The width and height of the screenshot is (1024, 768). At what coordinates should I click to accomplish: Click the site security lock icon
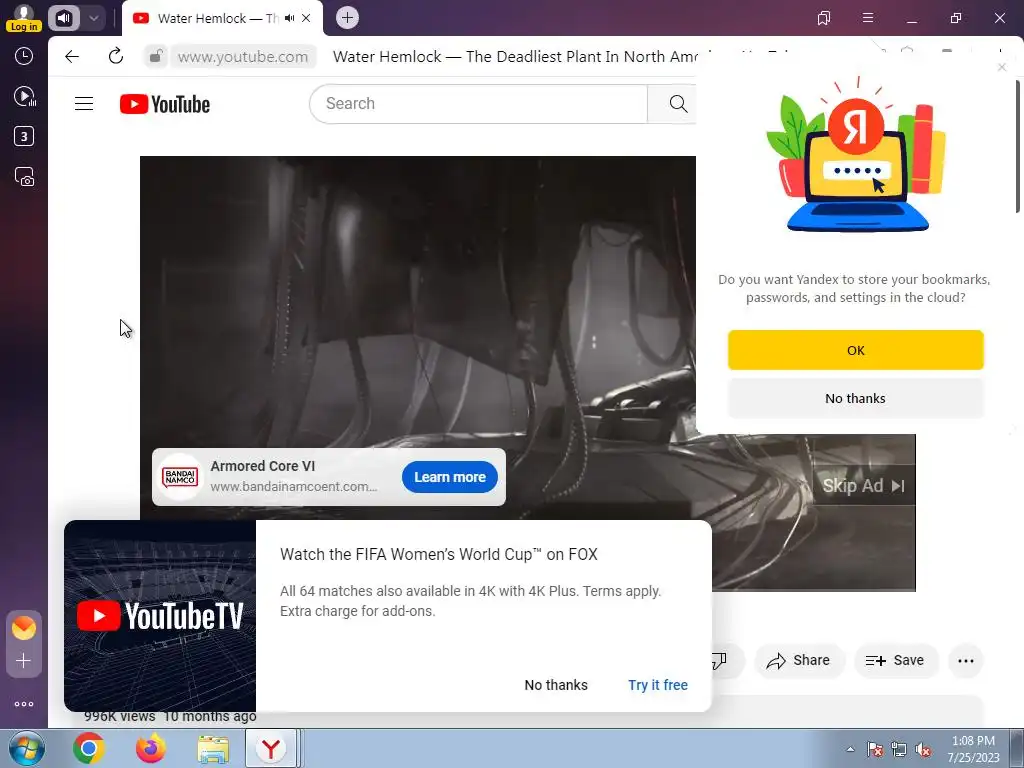point(155,57)
